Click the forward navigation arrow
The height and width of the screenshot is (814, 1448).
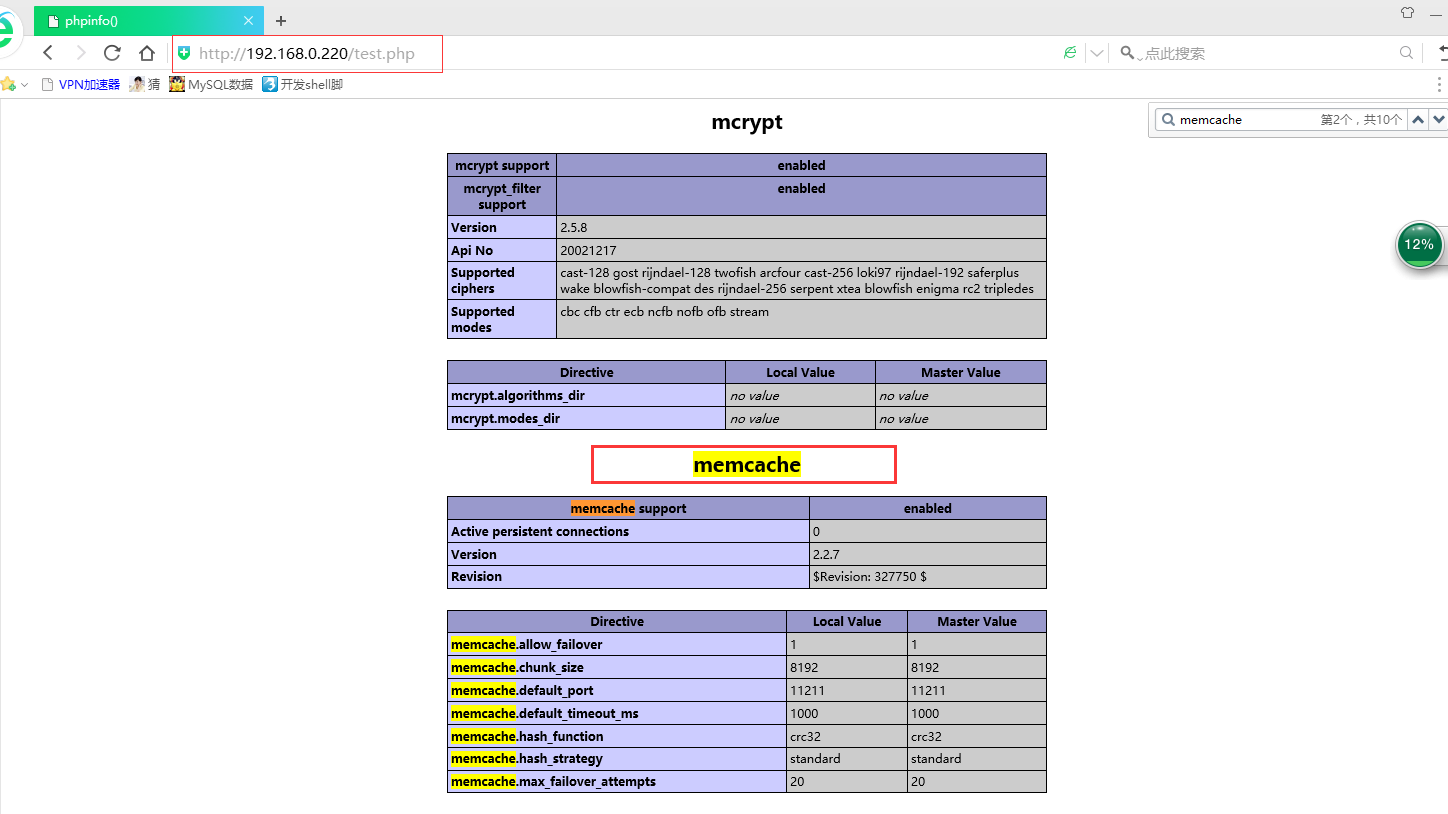(81, 53)
